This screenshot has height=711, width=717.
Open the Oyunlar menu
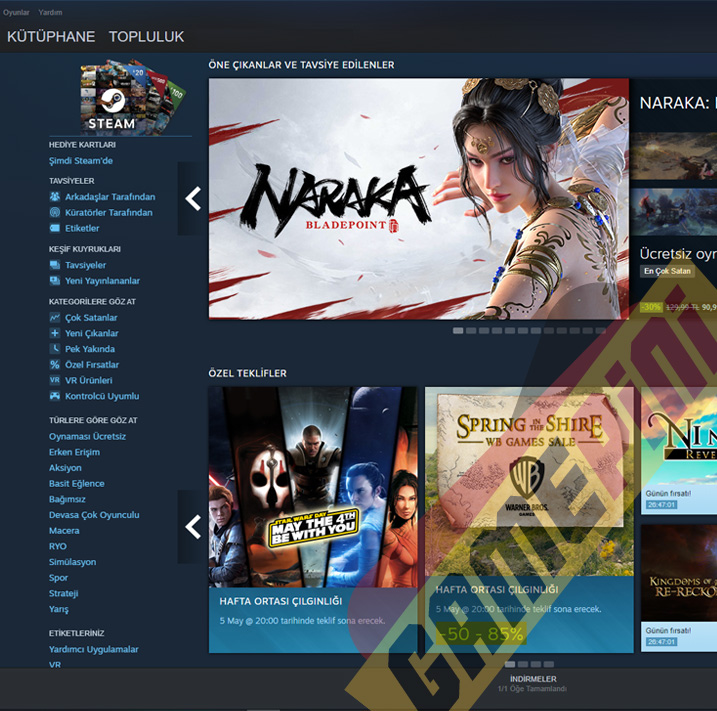[x=17, y=12]
